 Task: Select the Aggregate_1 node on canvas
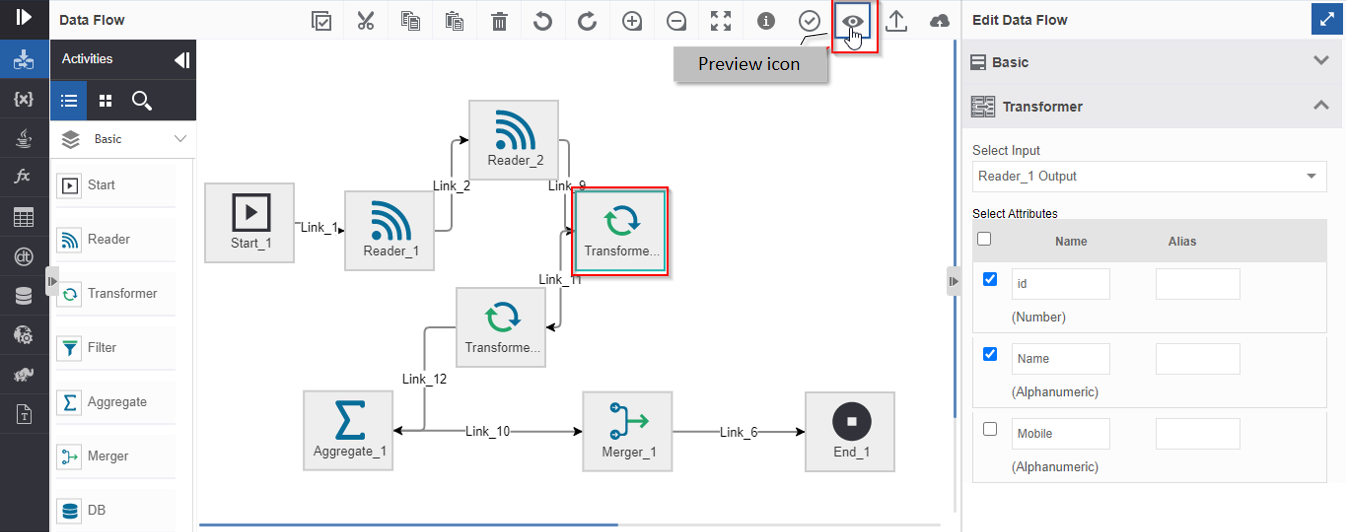click(348, 431)
